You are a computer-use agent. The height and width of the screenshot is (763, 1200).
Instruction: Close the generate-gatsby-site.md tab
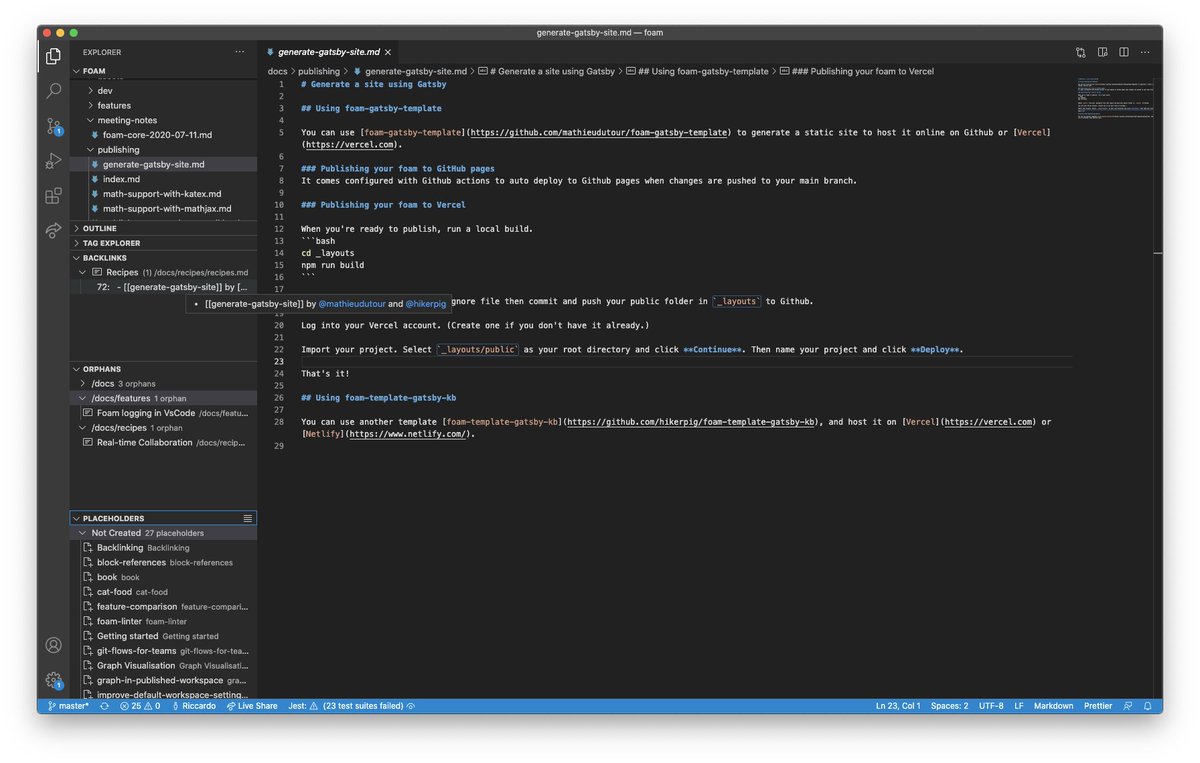[389, 52]
